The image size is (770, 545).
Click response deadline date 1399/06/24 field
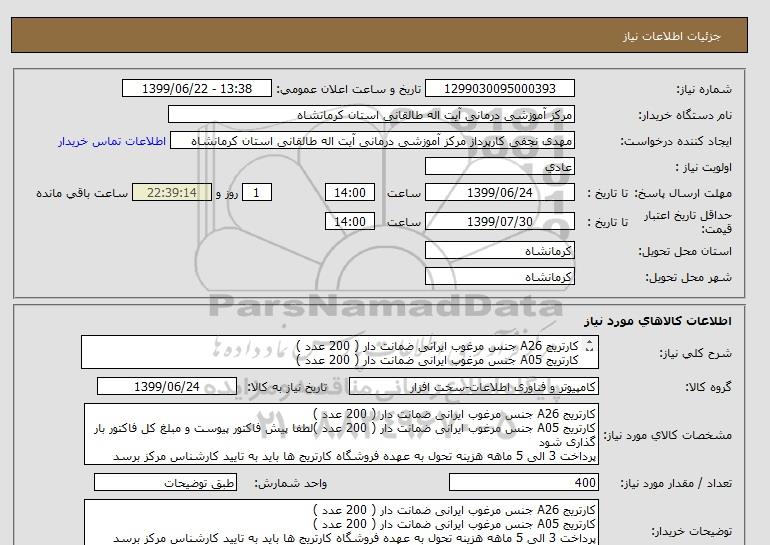click(499, 192)
